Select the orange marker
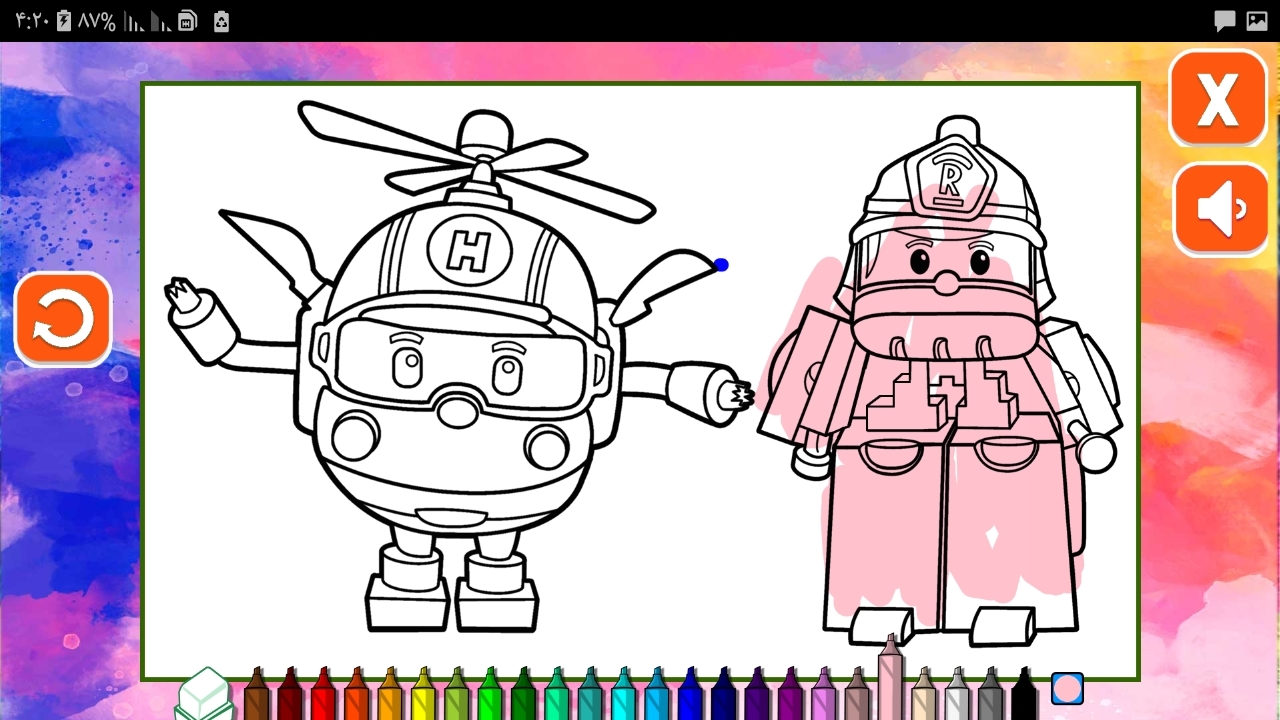Screen dimensions: 1280x720 point(390,694)
